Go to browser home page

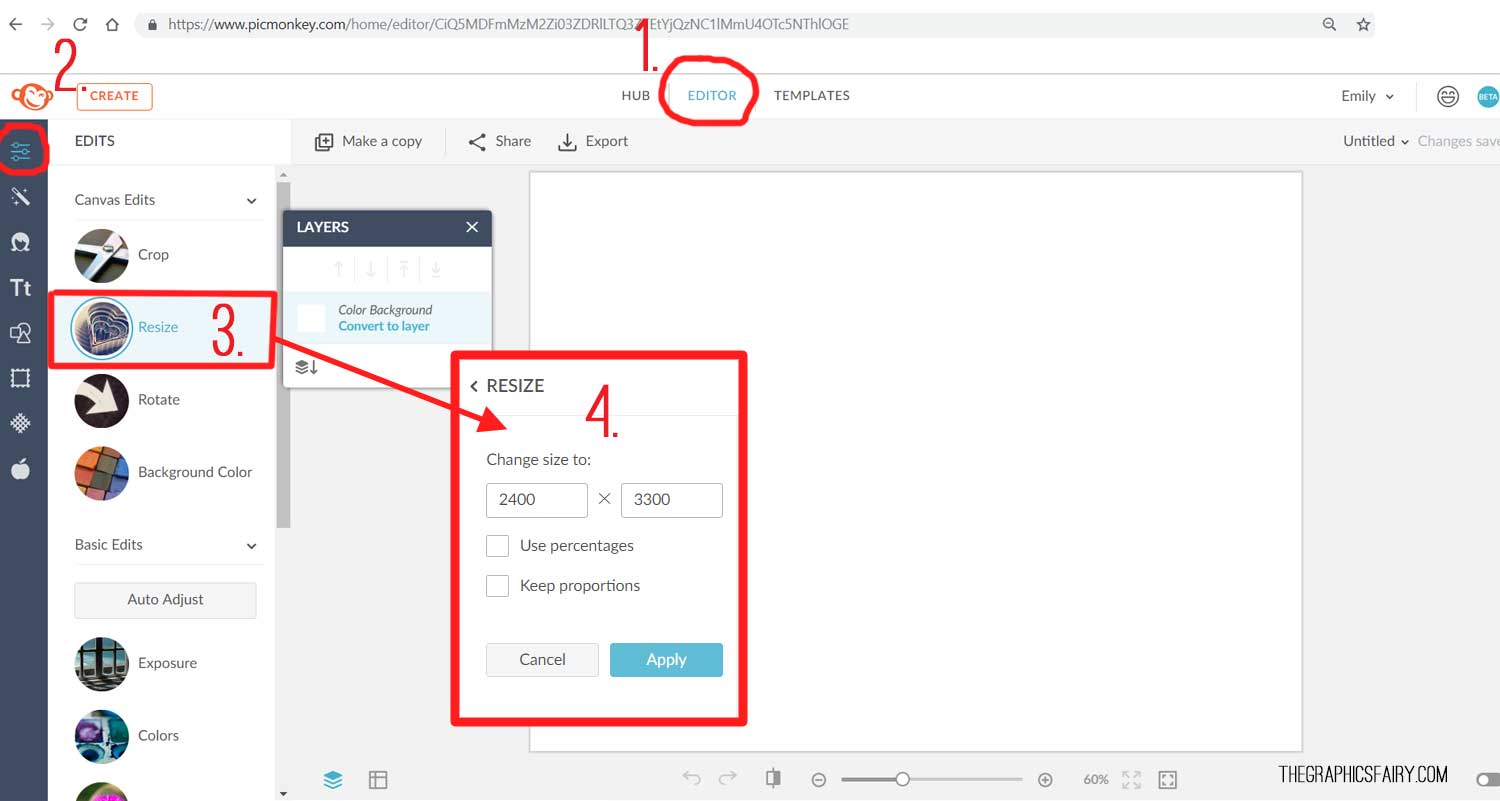pos(112,24)
